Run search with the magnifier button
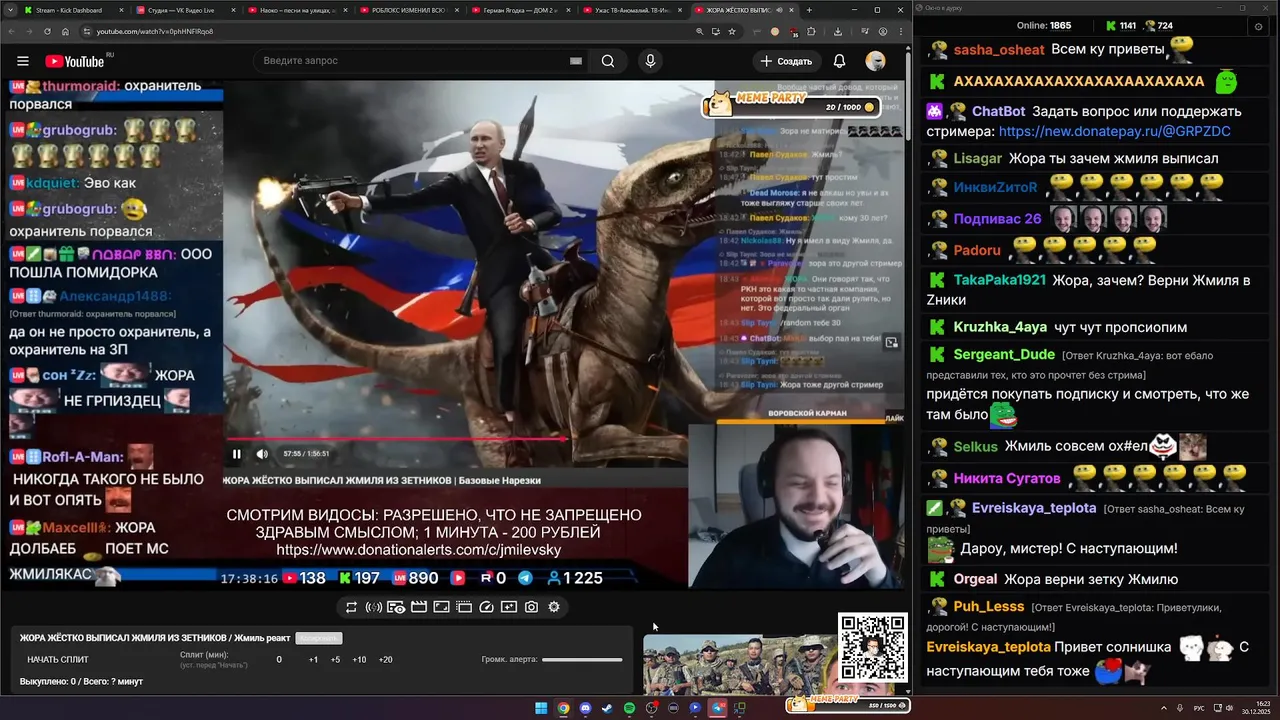1280x720 pixels. [608, 61]
